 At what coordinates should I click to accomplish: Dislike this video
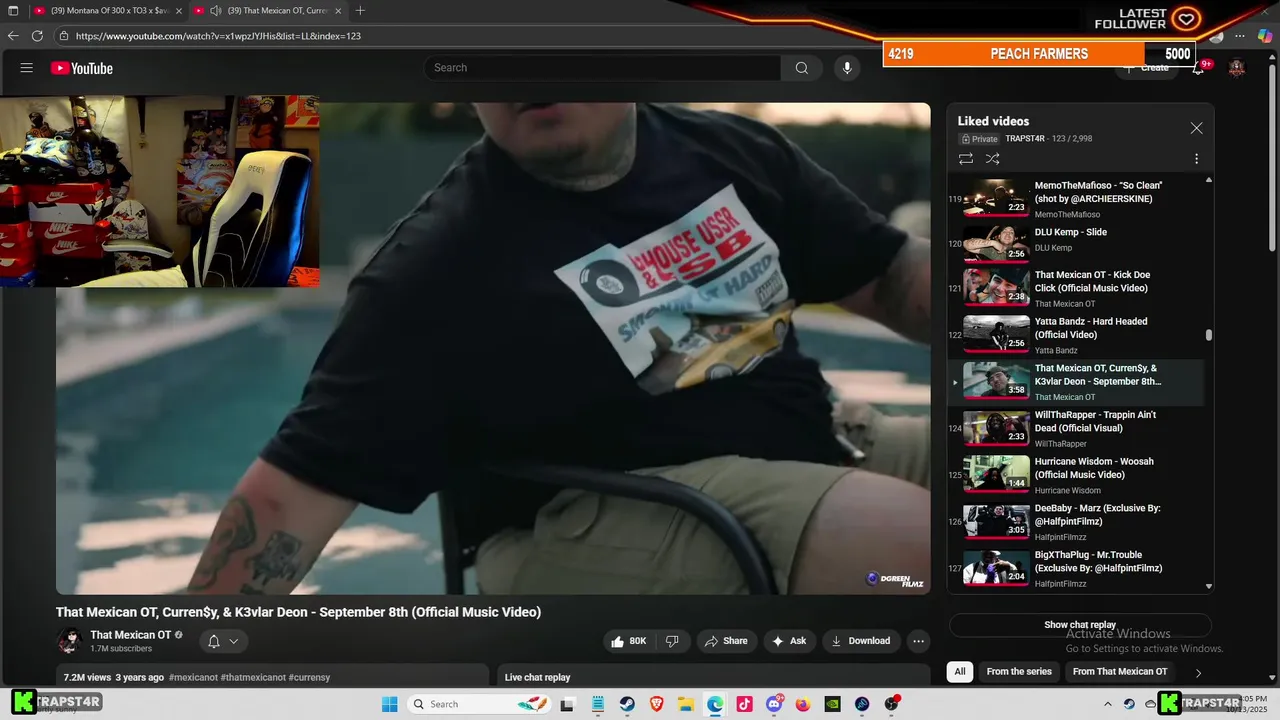672,641
